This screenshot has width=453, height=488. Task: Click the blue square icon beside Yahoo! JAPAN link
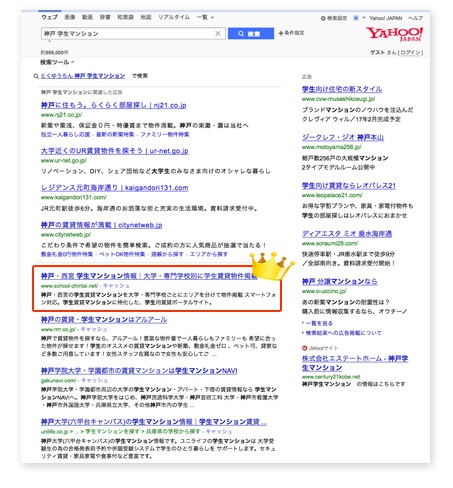[x=356, y=18]
